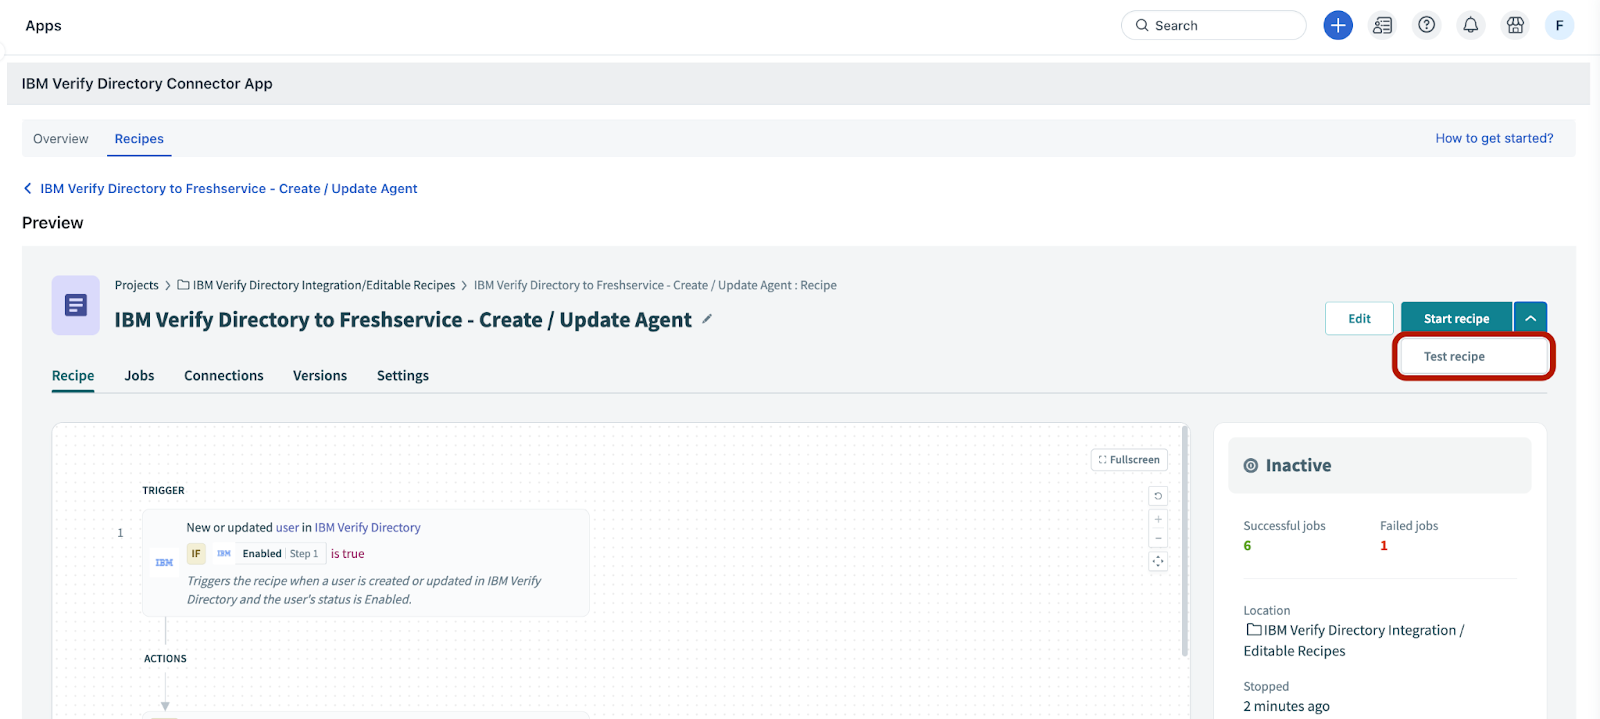Image resolution: width=1600 pixels, height=719 pixels.
Task: Click the recipe document icon
Action: click(76, 305)
